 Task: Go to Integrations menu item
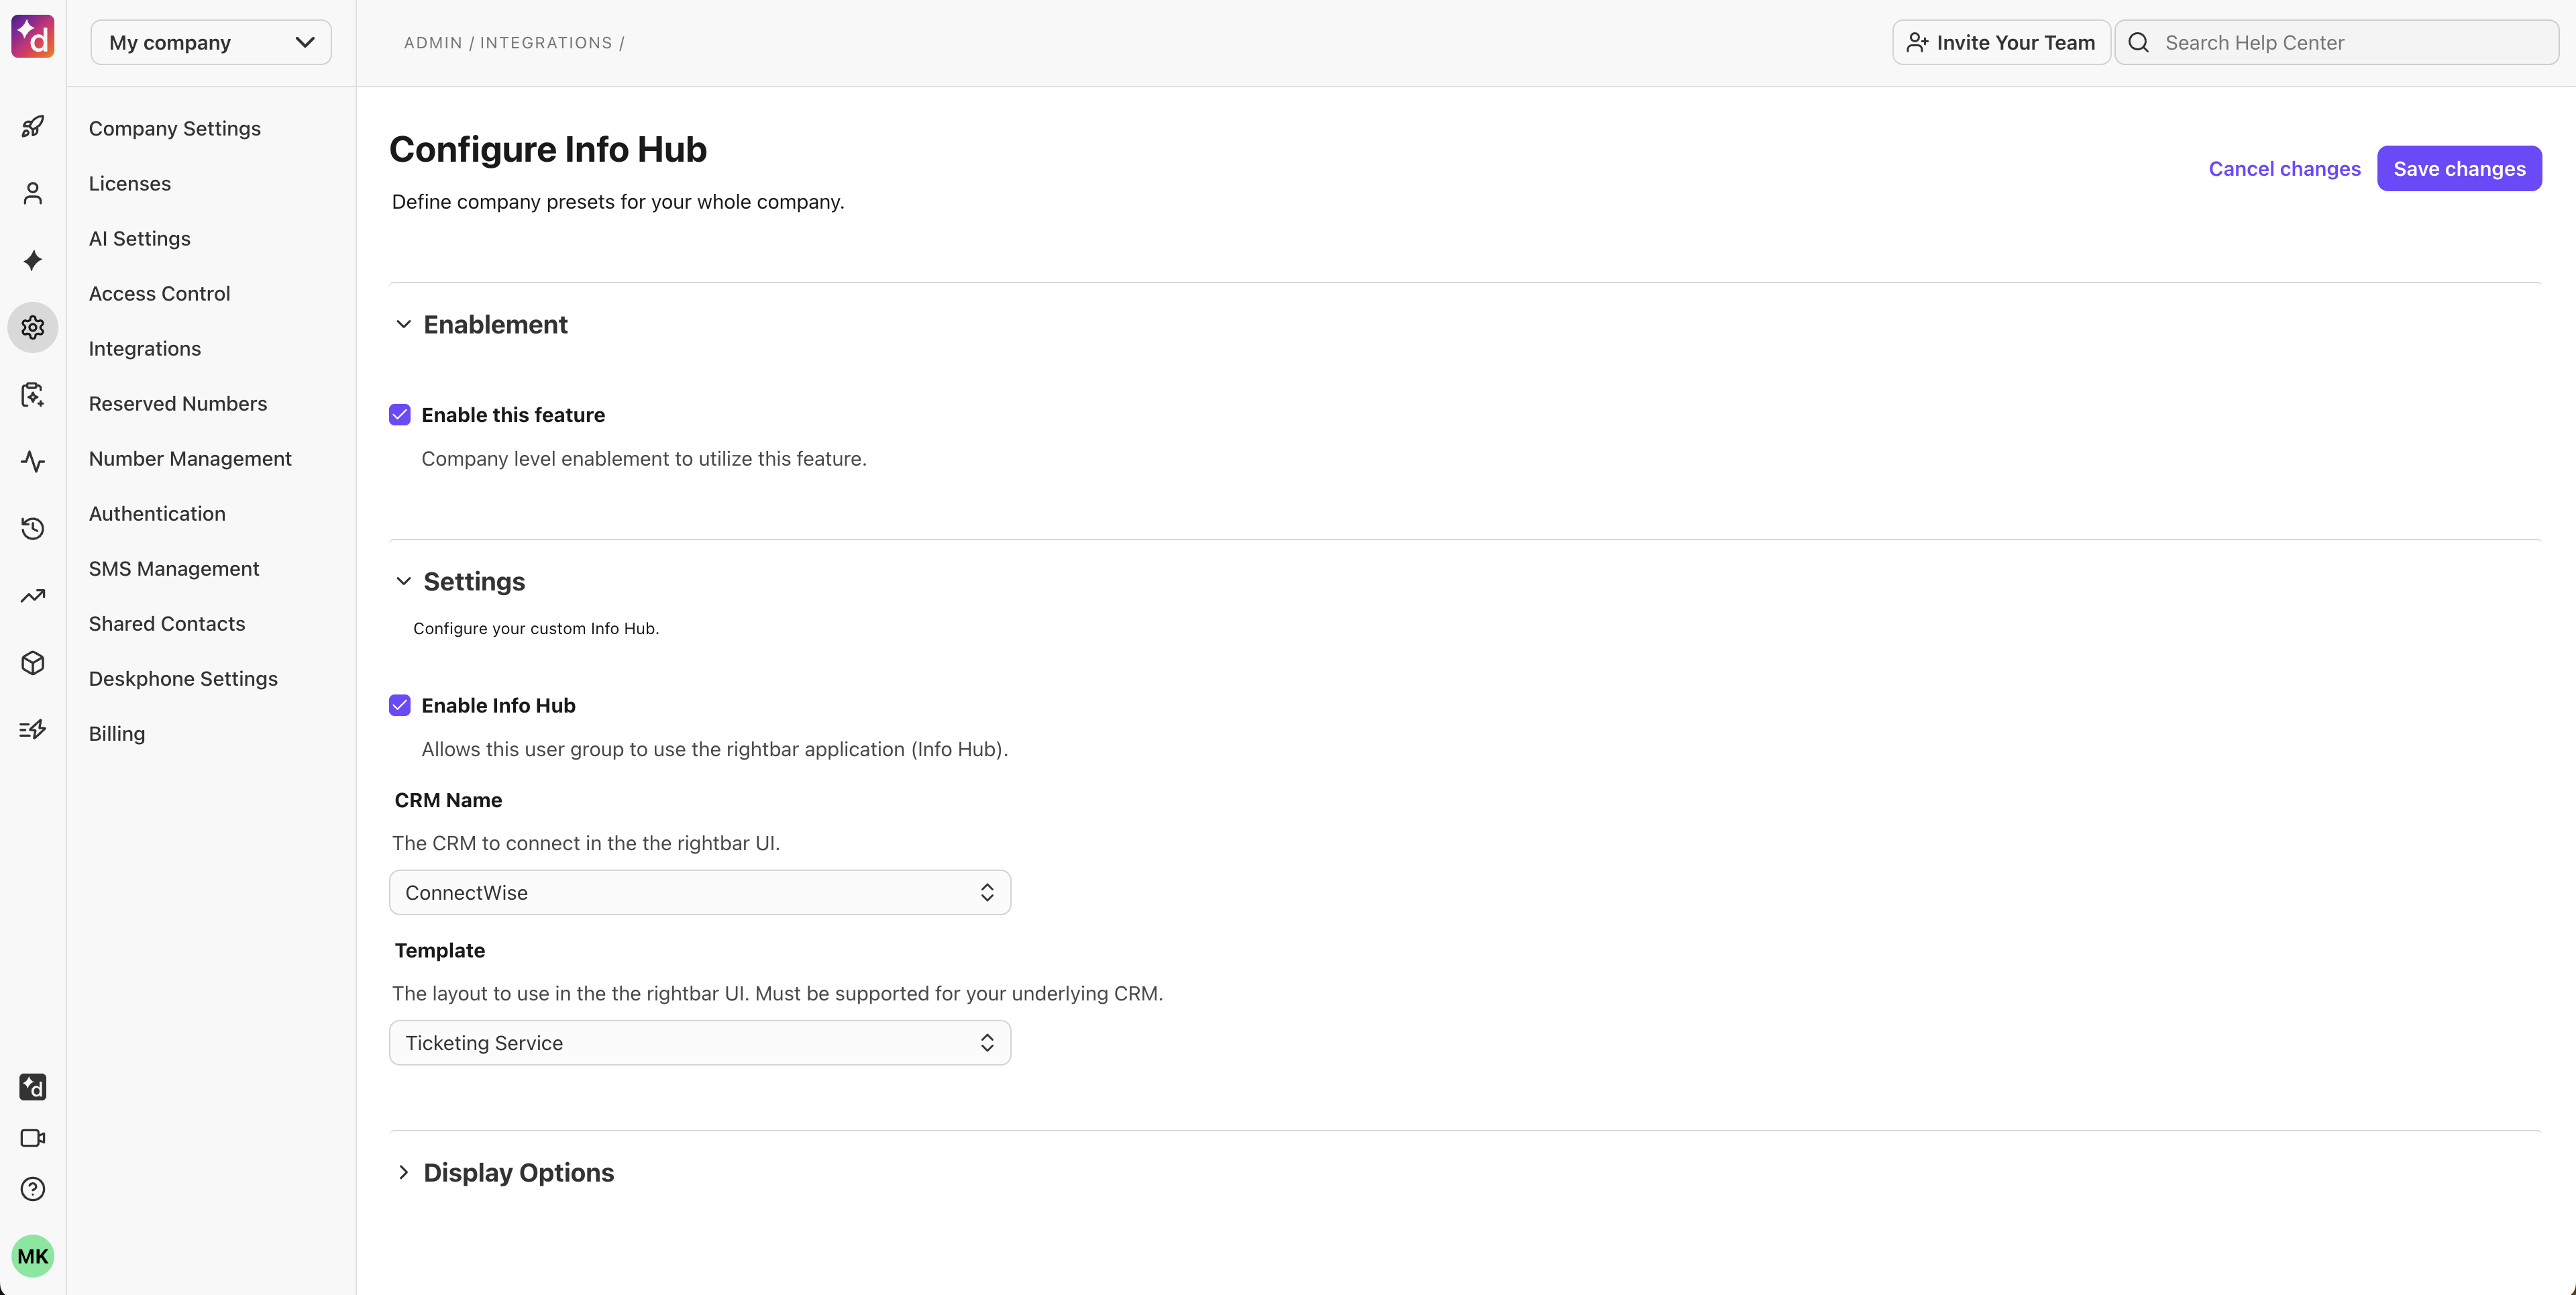click(145, 348)
